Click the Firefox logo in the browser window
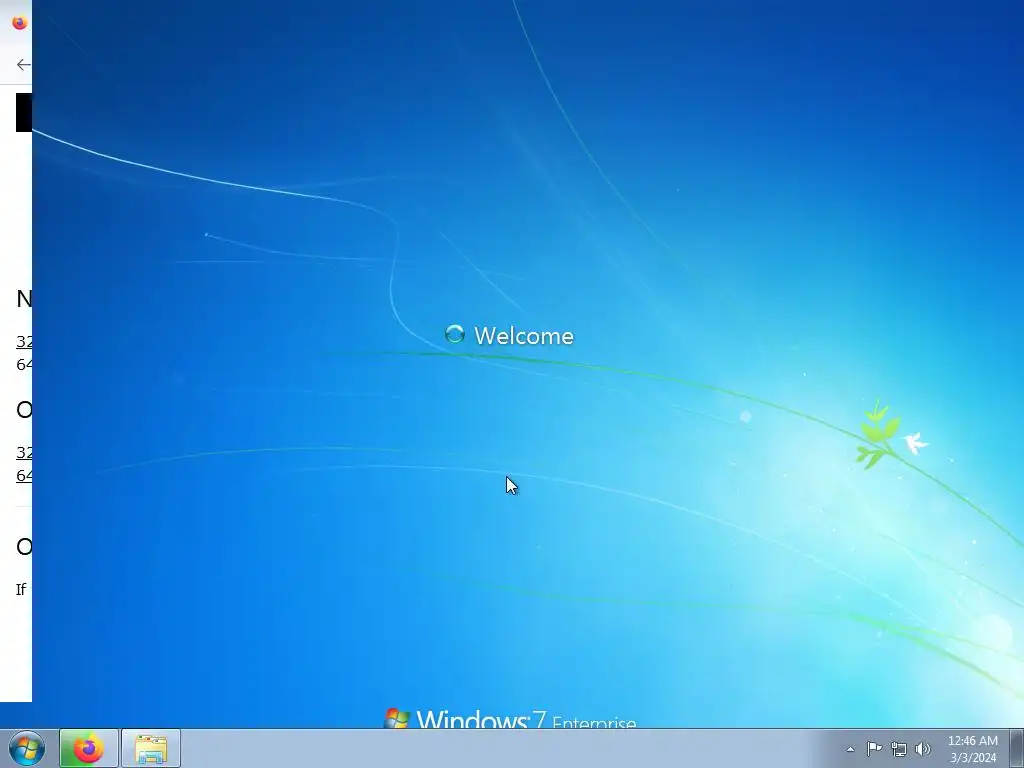1024x768 pixels. [x=20, y=23]
